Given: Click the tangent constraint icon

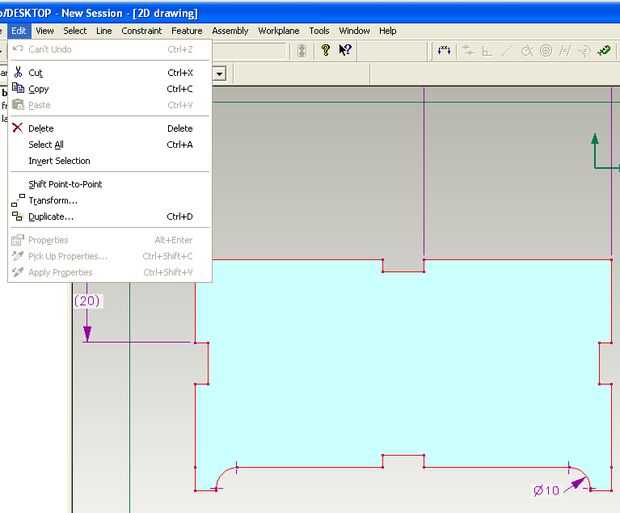Looking at the screenshot, I should pyautogui.click(x=527, y=51).
